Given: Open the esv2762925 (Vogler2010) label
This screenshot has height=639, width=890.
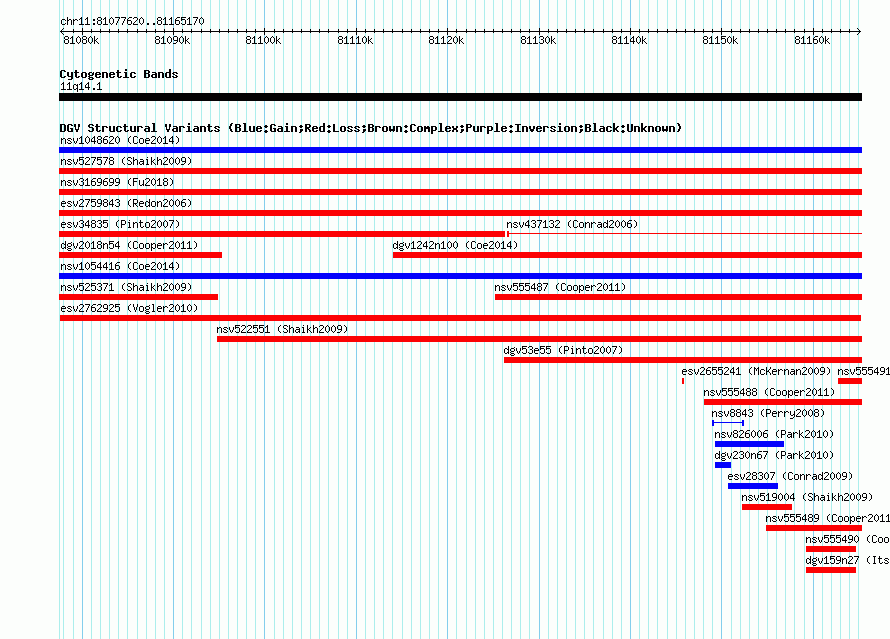Looking at the screenshot, I should (x=129, y=308).
